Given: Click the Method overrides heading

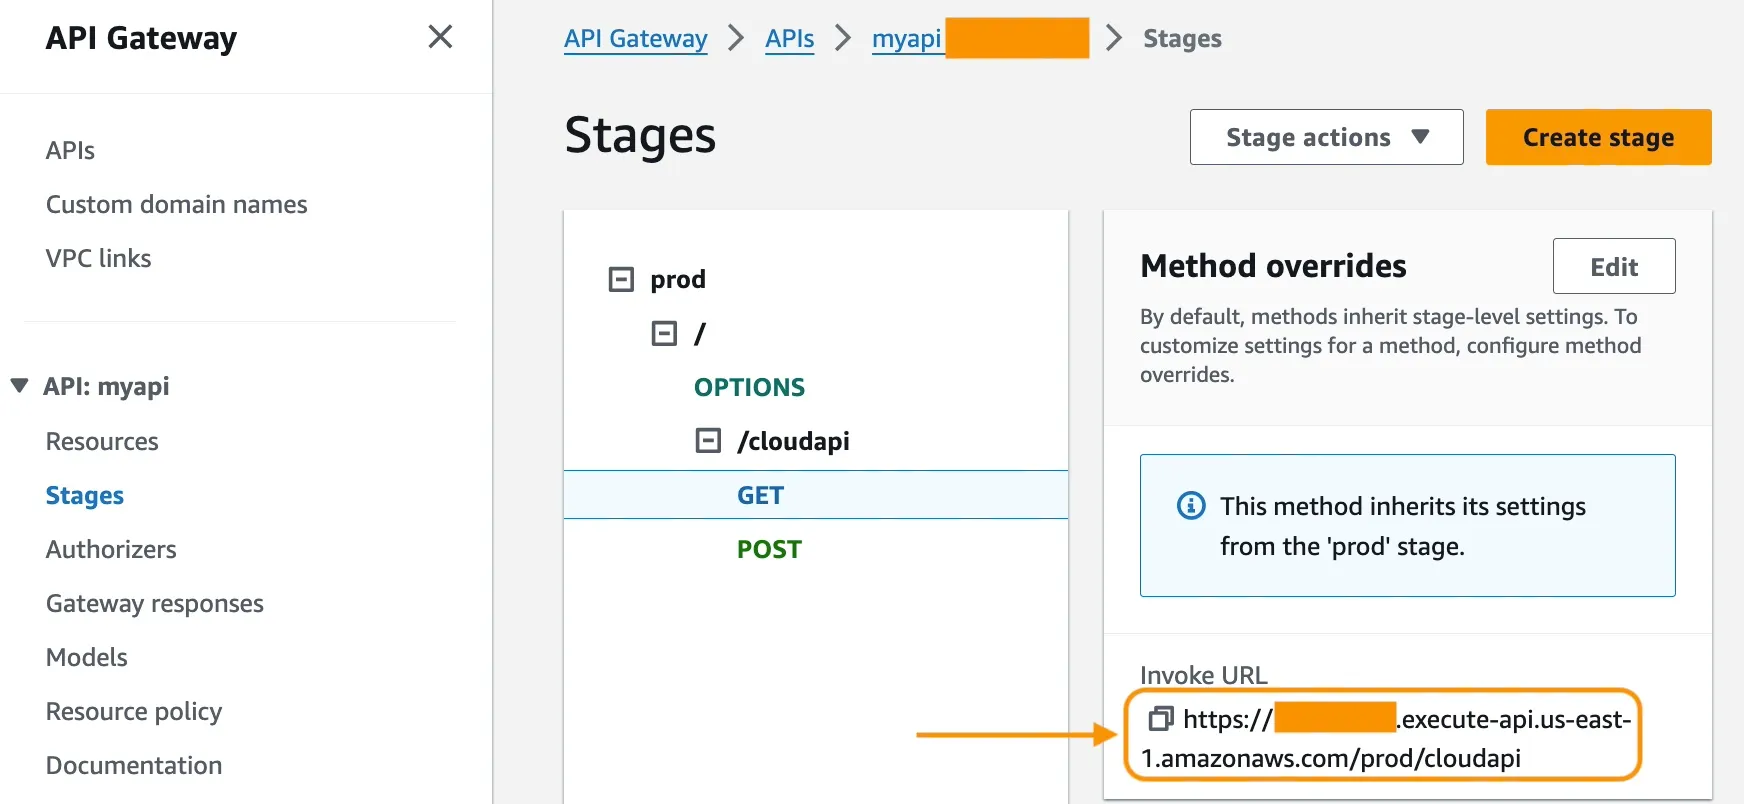Looking at the screenshot, I should click(x=1273, y=266).
